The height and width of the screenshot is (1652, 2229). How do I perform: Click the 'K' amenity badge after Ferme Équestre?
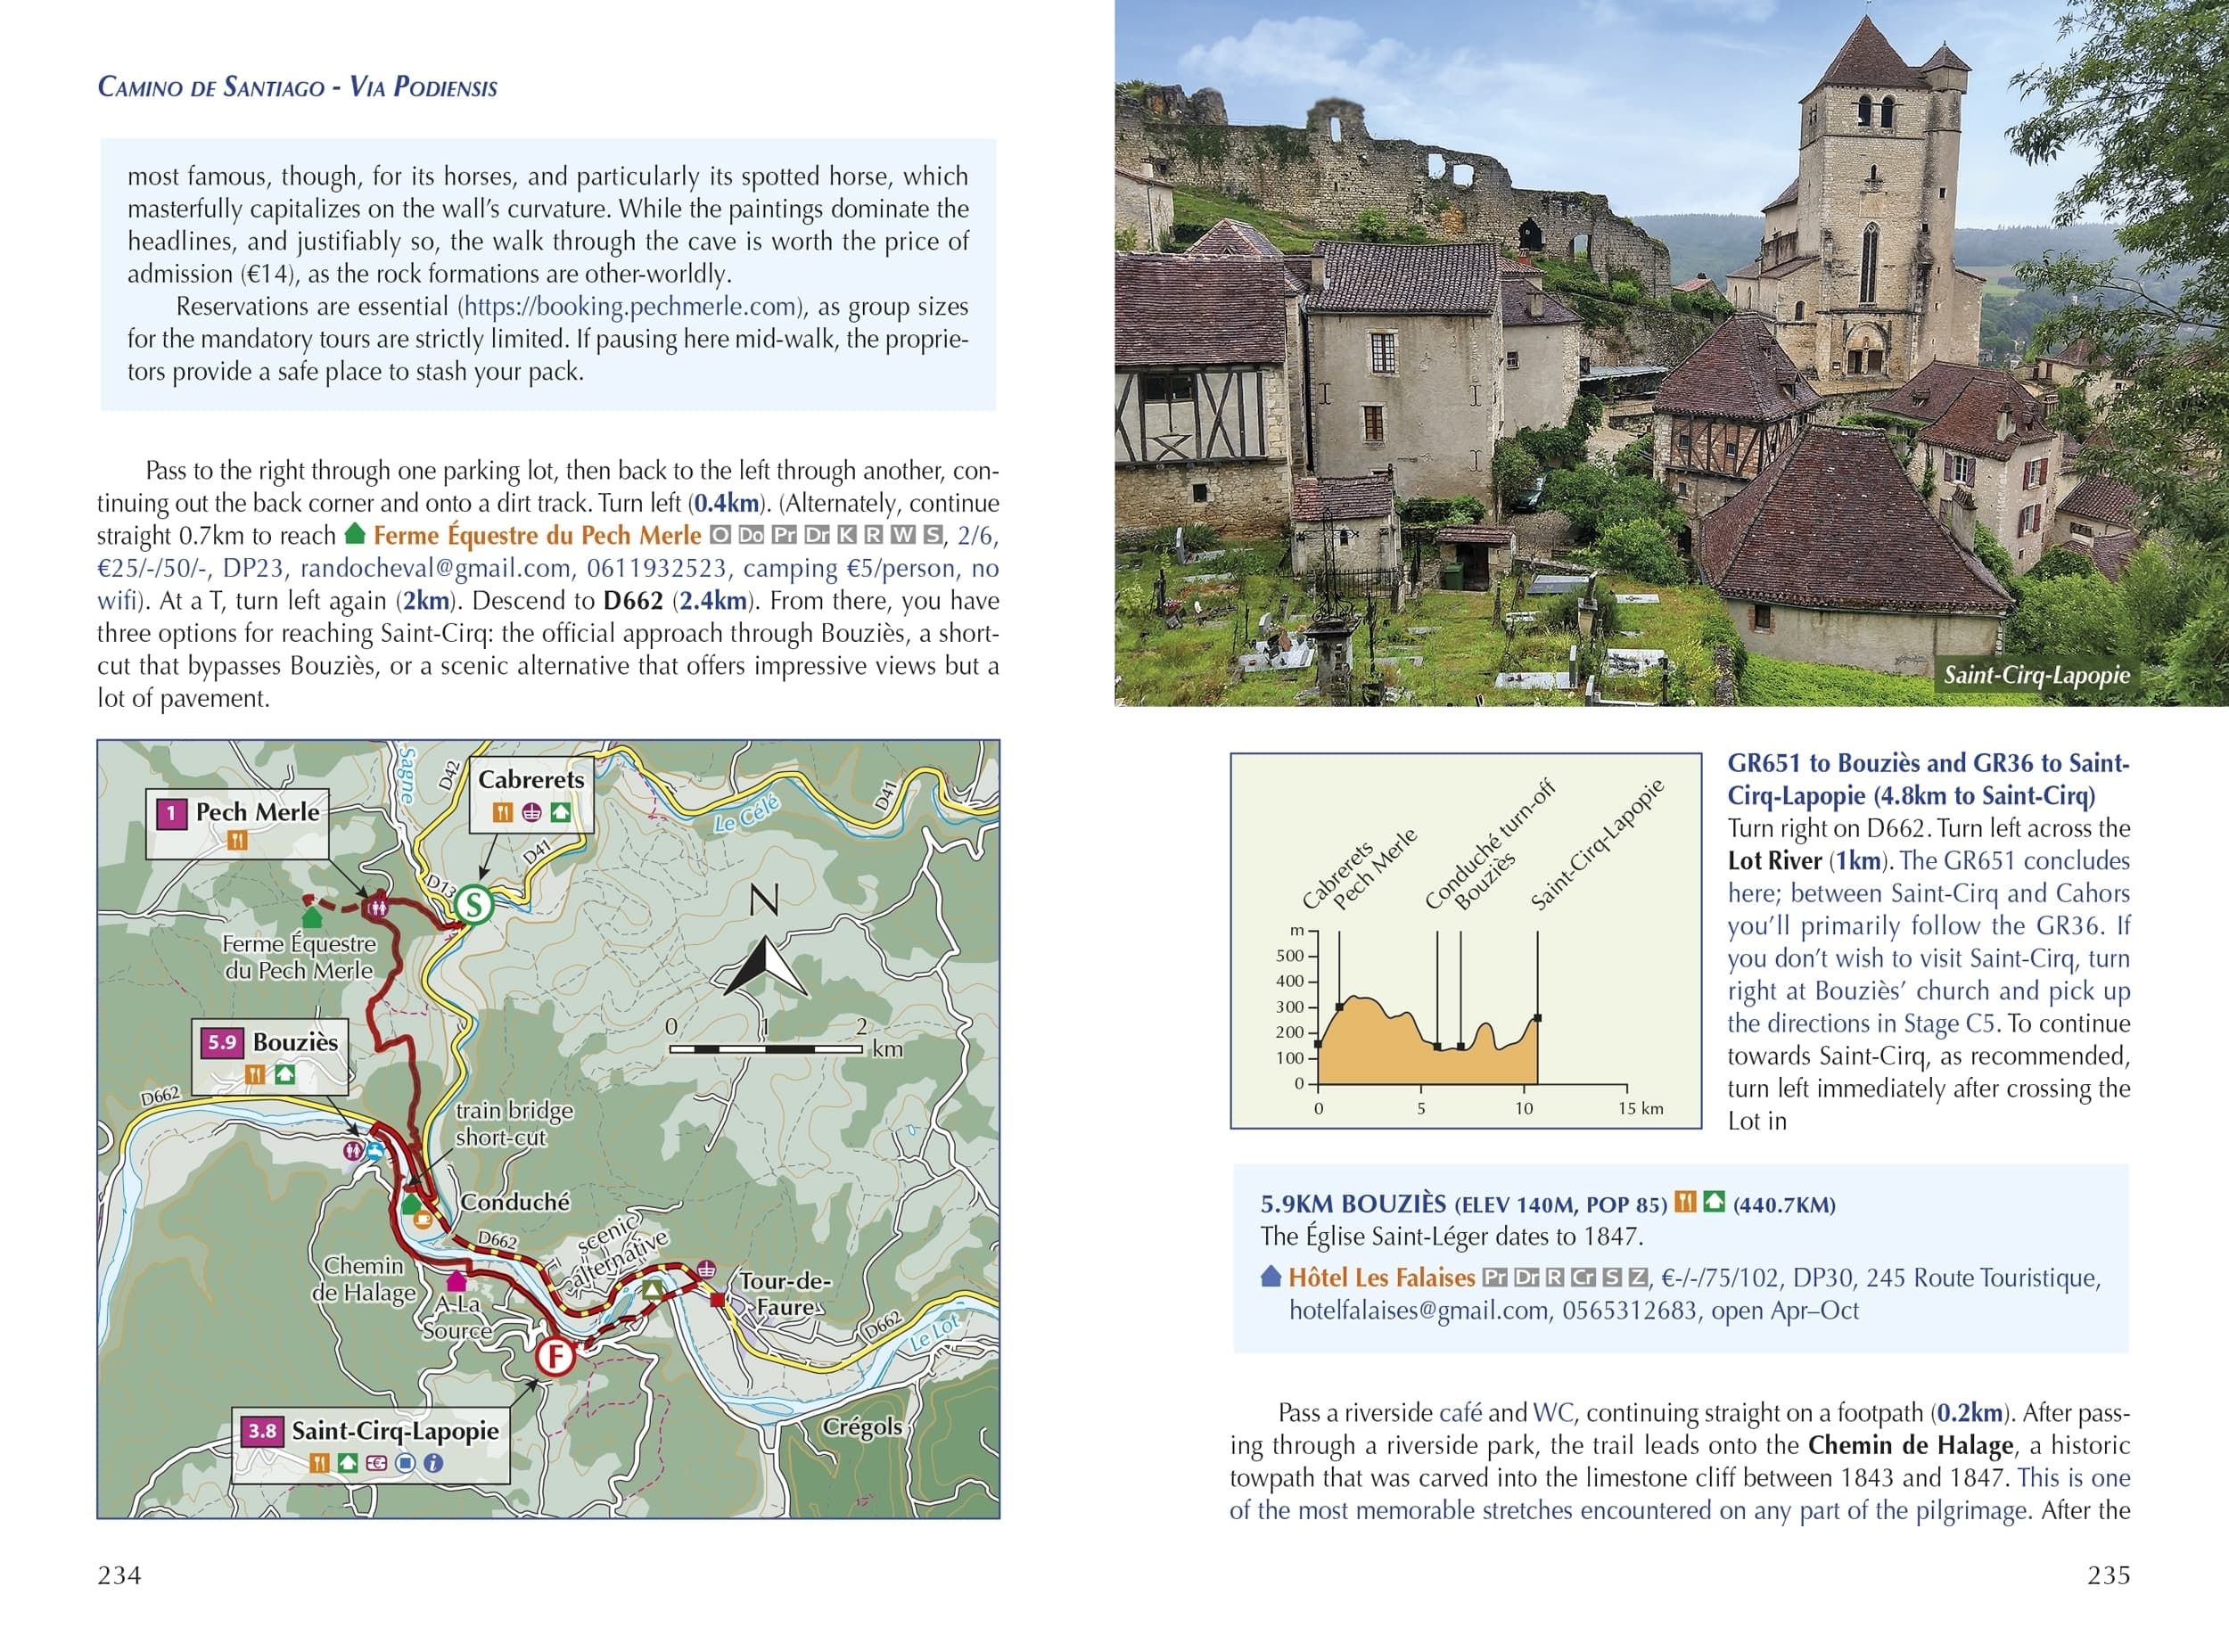(x=846, y=535)
